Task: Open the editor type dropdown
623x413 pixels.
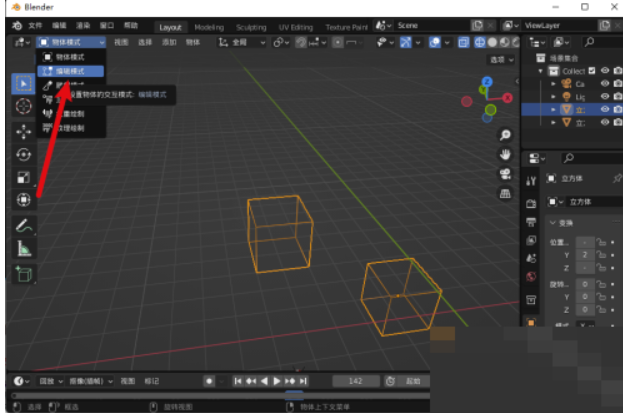Action: coord(22,42)
